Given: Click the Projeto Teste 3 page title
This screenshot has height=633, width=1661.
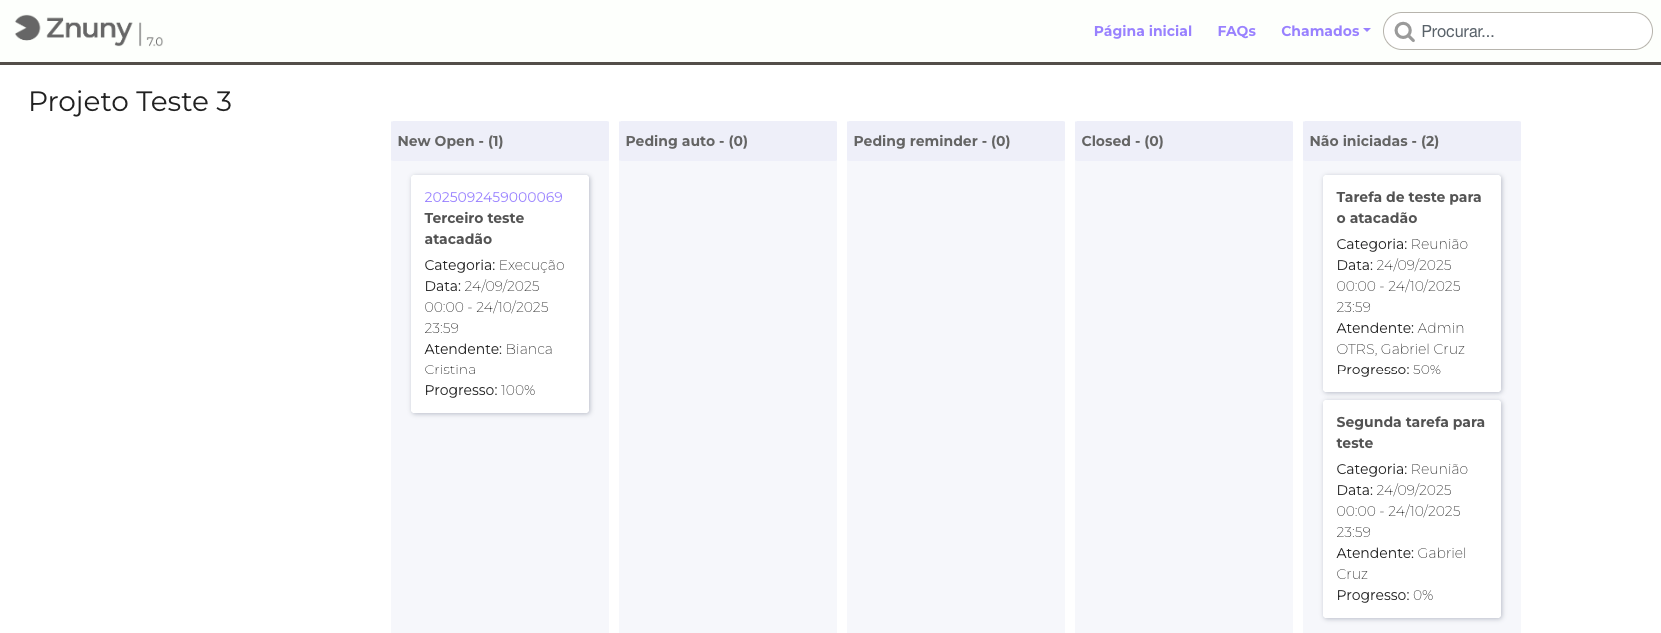Looking at the screenshot, I should [x=130, y=101].
